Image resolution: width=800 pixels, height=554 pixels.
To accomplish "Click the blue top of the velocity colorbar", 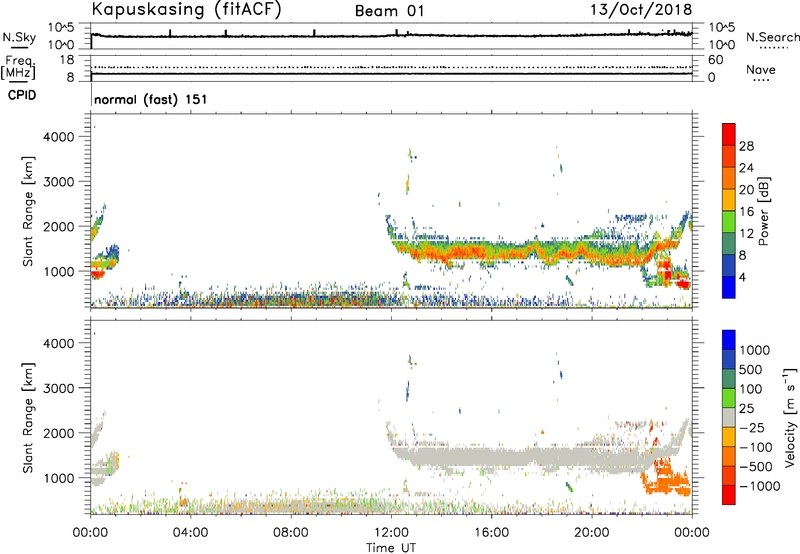I will (x=729, y=340).
